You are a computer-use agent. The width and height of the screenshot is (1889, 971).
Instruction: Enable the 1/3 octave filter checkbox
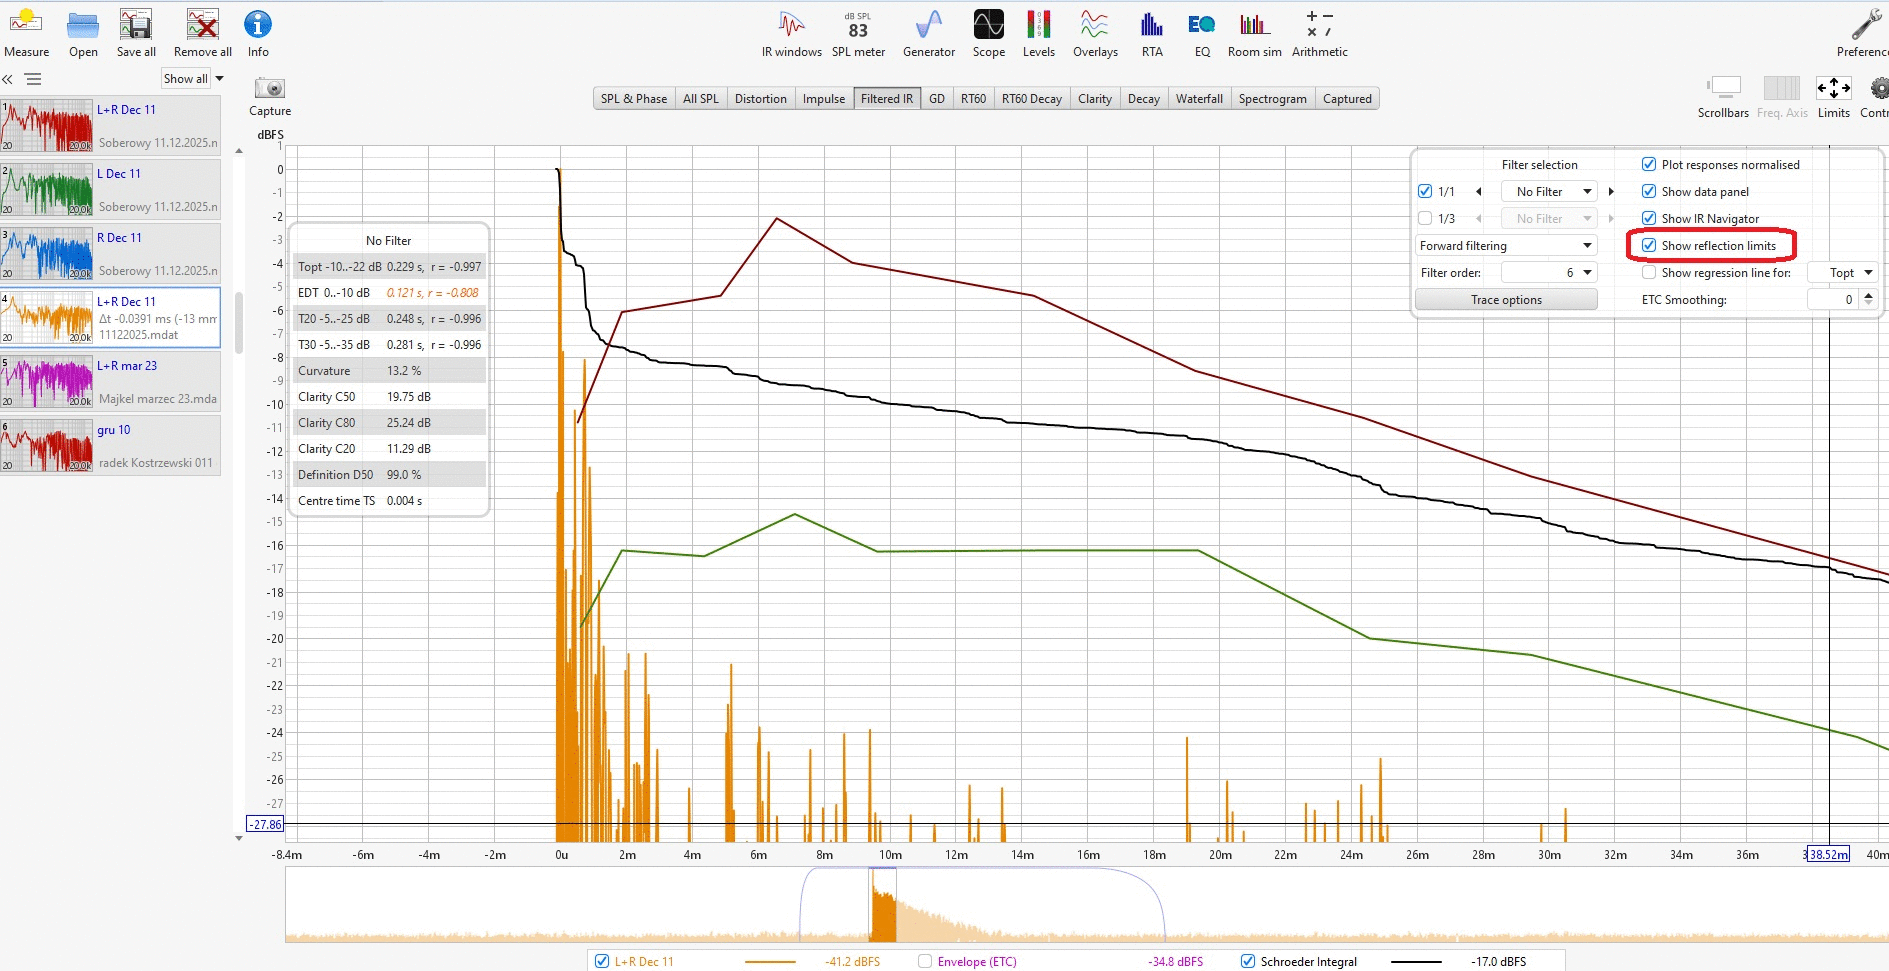tap(1425, 218)
